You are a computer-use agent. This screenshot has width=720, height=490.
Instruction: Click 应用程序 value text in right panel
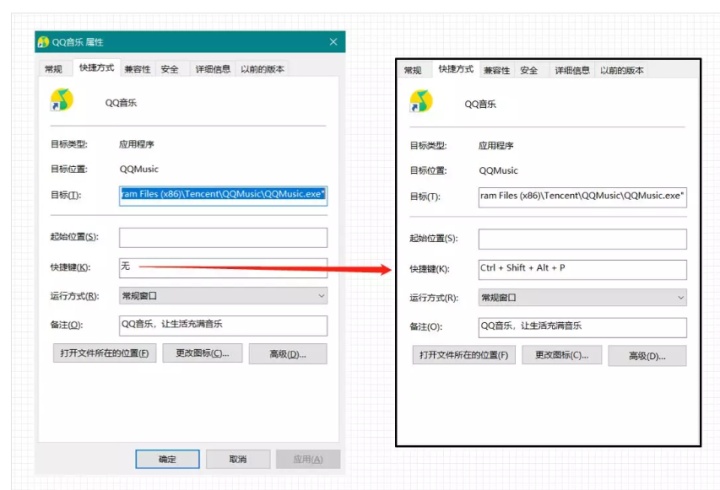tap(496, 146)
